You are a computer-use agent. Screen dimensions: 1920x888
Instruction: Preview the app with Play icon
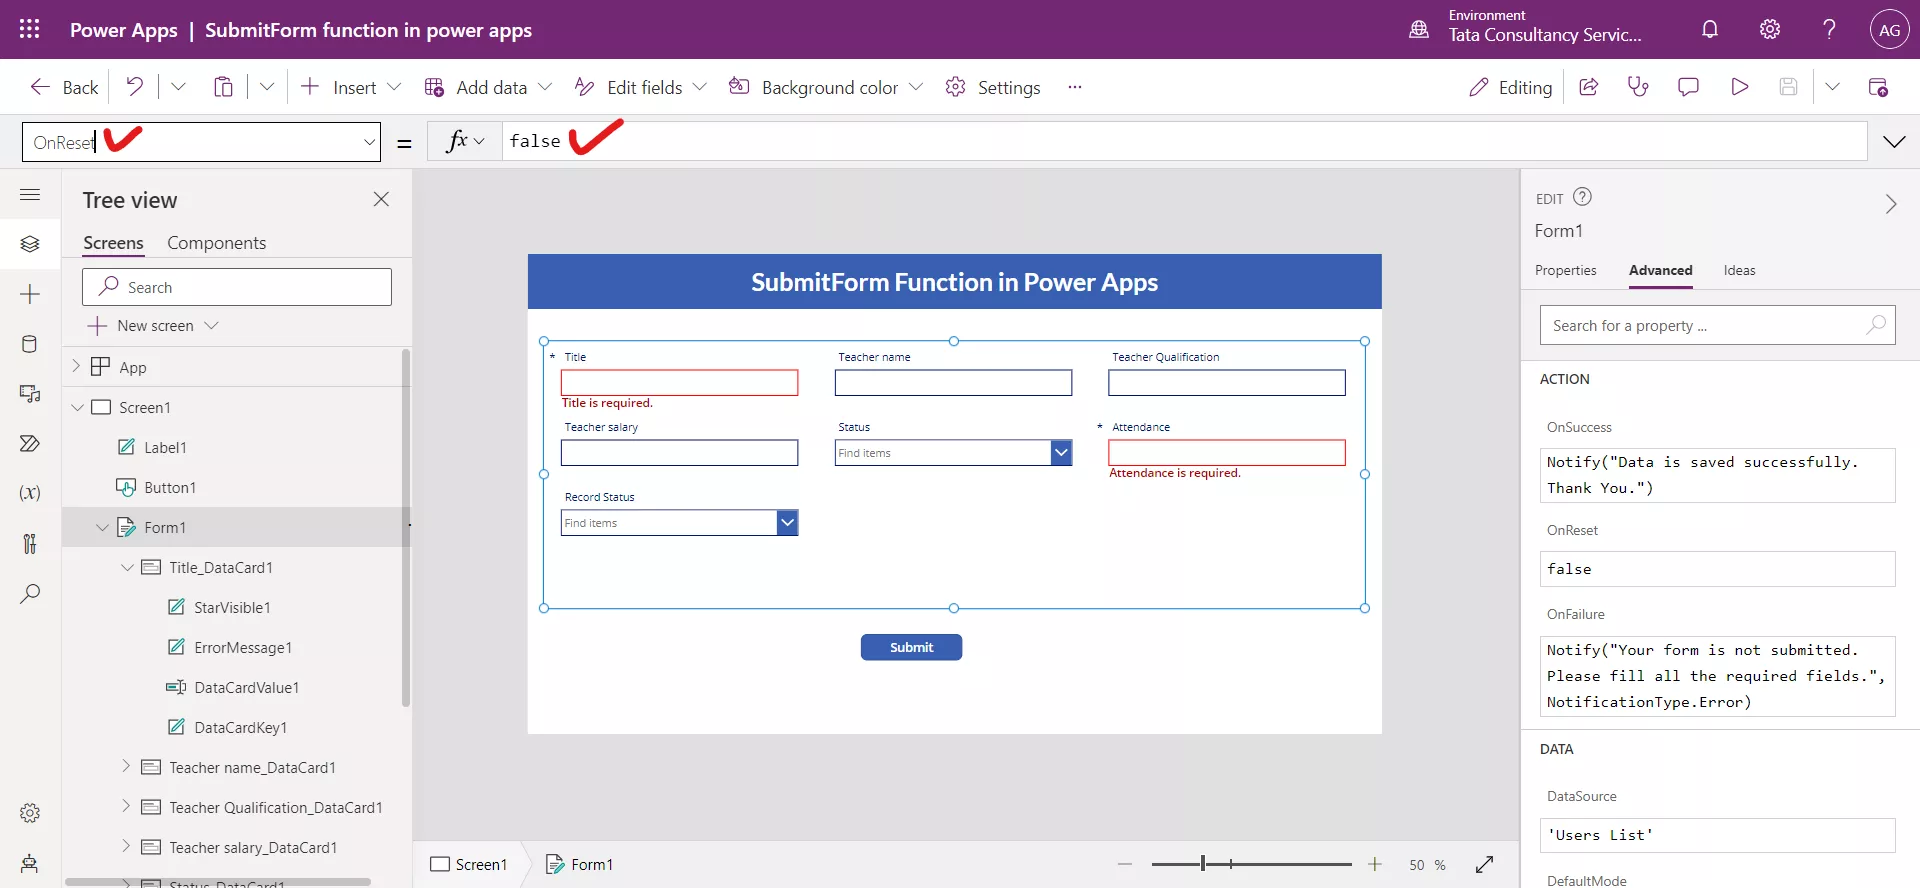tap(1739, 87)
